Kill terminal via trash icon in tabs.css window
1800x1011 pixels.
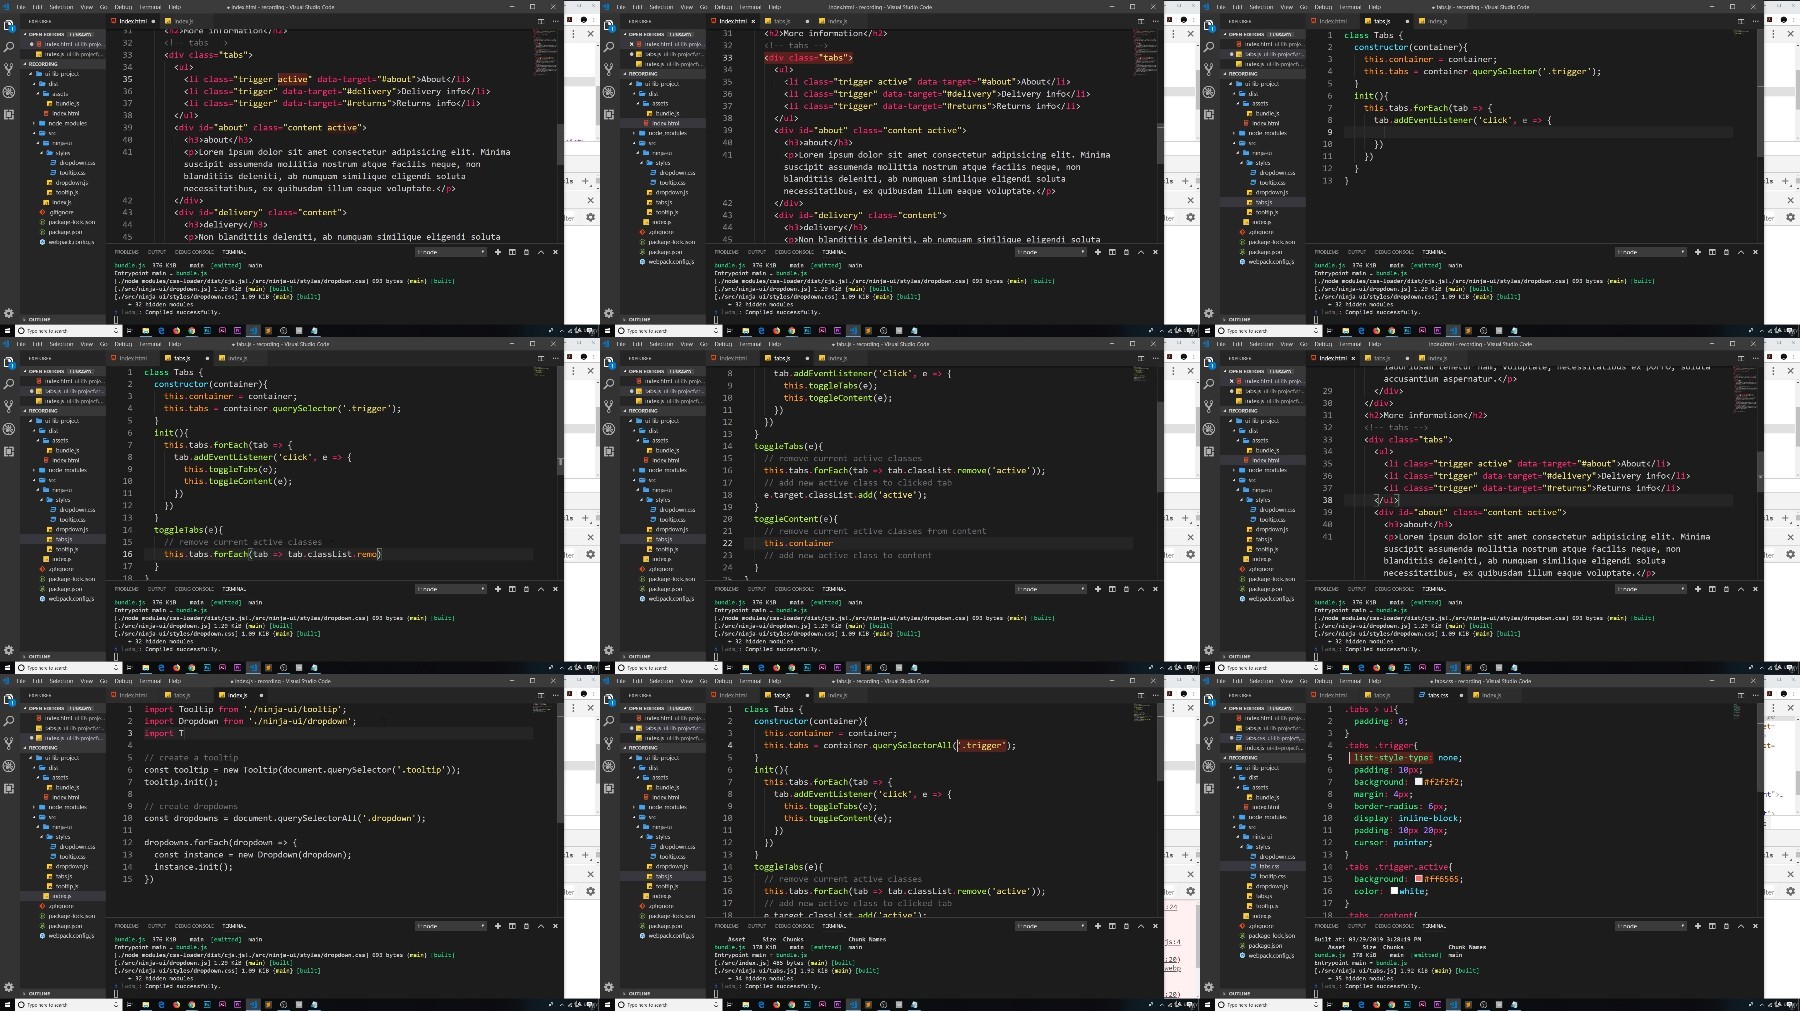(1727, 926)
